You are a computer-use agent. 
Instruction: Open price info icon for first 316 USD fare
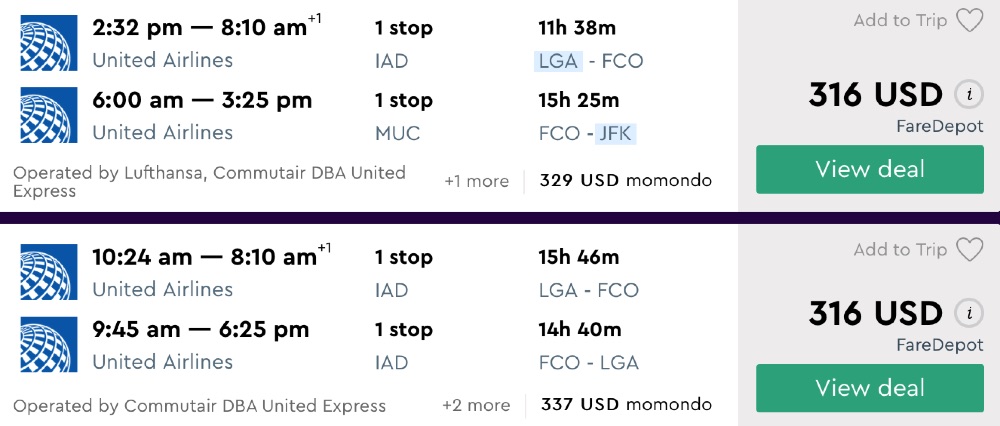coord(967,95)
